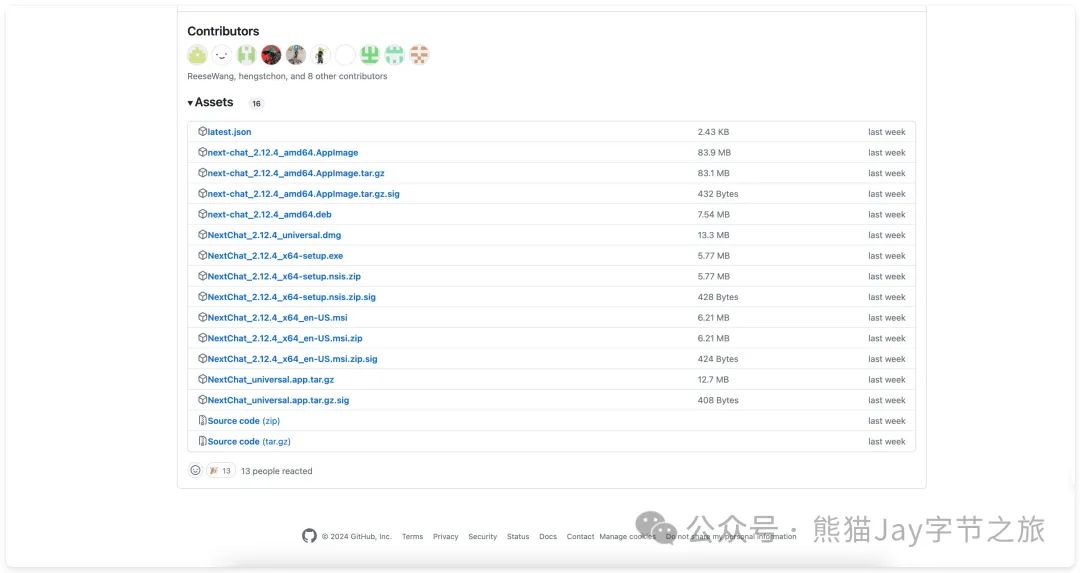Click package icon beside next-chat_2.12.4_amd64.deb
Image resolution: width=1080 pixels, height=573 pixels.
click(202, 214)
